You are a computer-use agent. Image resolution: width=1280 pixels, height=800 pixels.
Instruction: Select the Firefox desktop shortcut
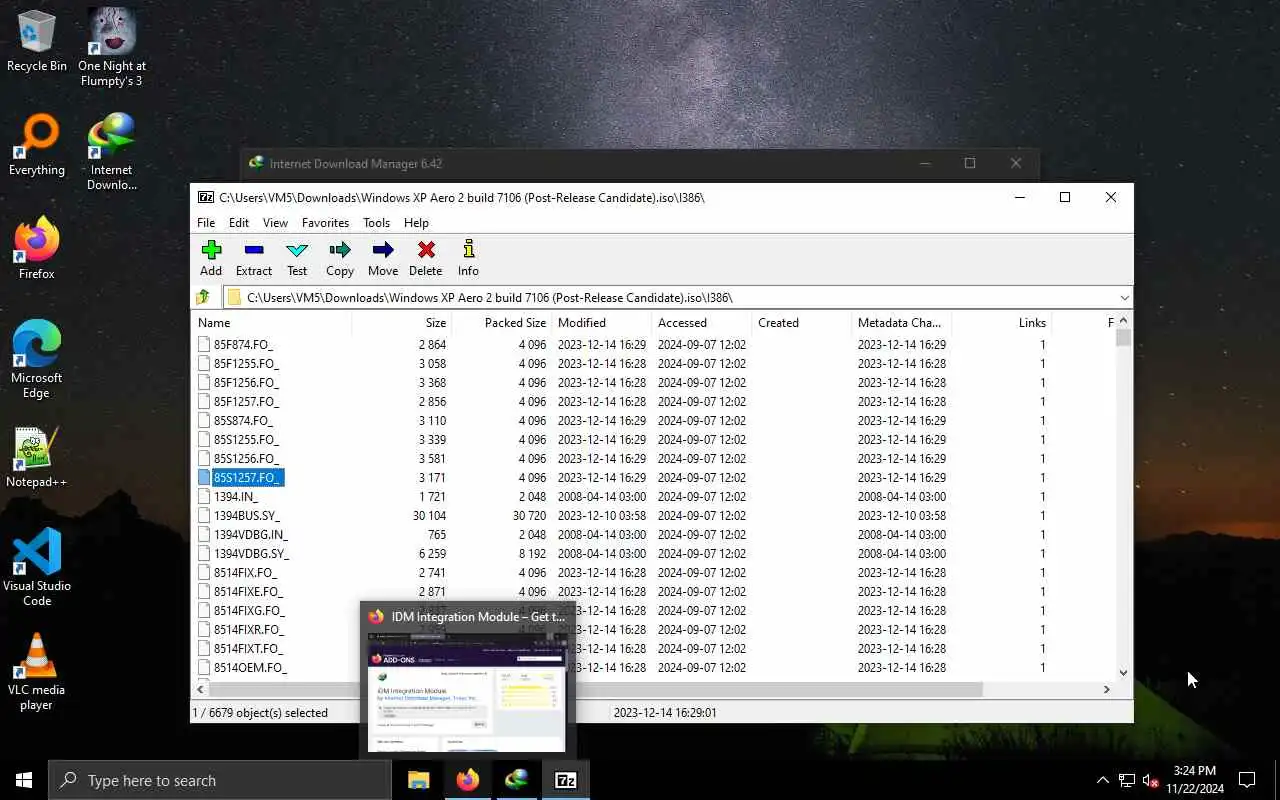[x=37, y=249]
